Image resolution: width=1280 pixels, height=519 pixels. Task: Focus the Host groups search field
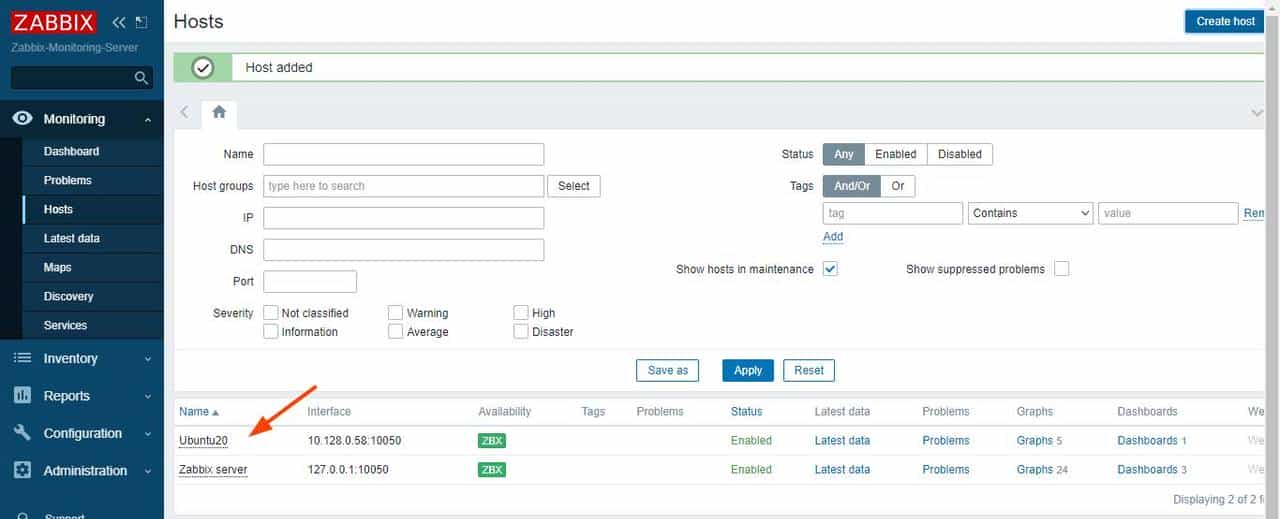click(404, 186)
